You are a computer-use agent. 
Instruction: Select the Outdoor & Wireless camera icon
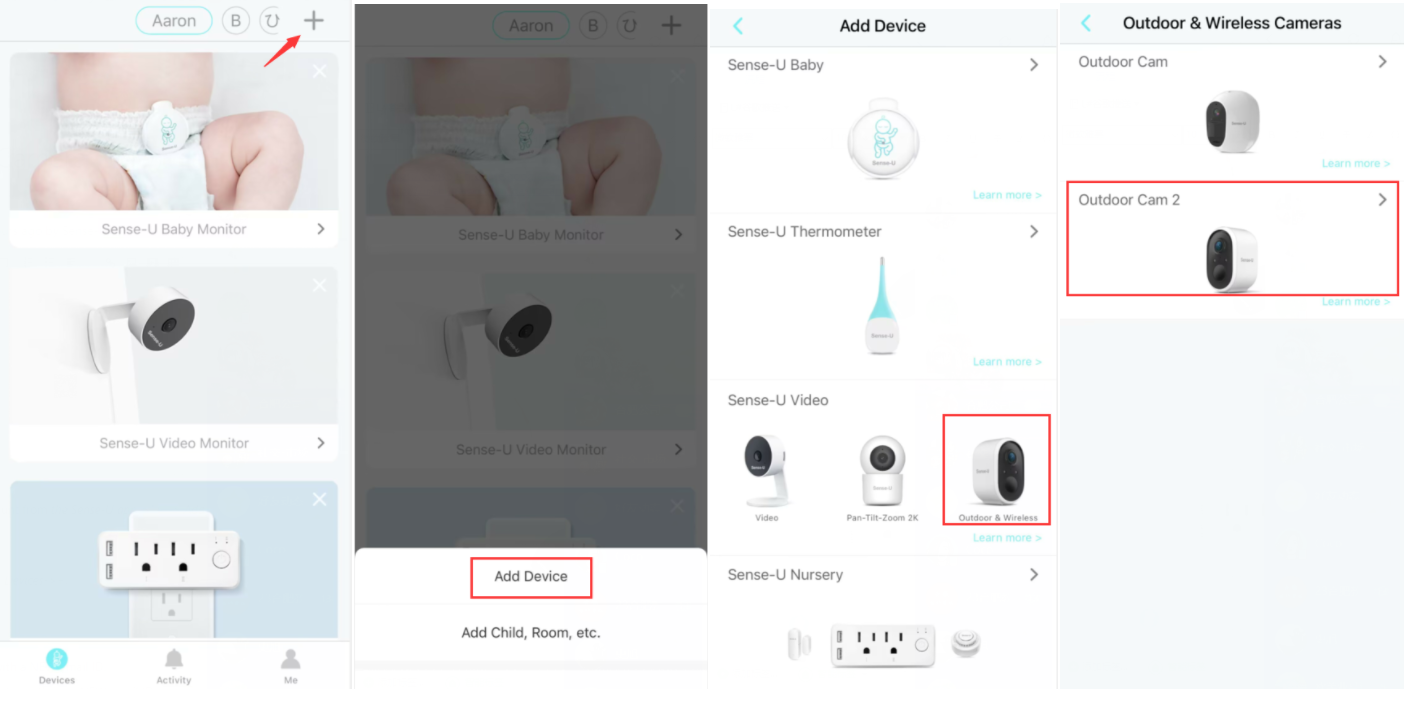pos(997,470)
